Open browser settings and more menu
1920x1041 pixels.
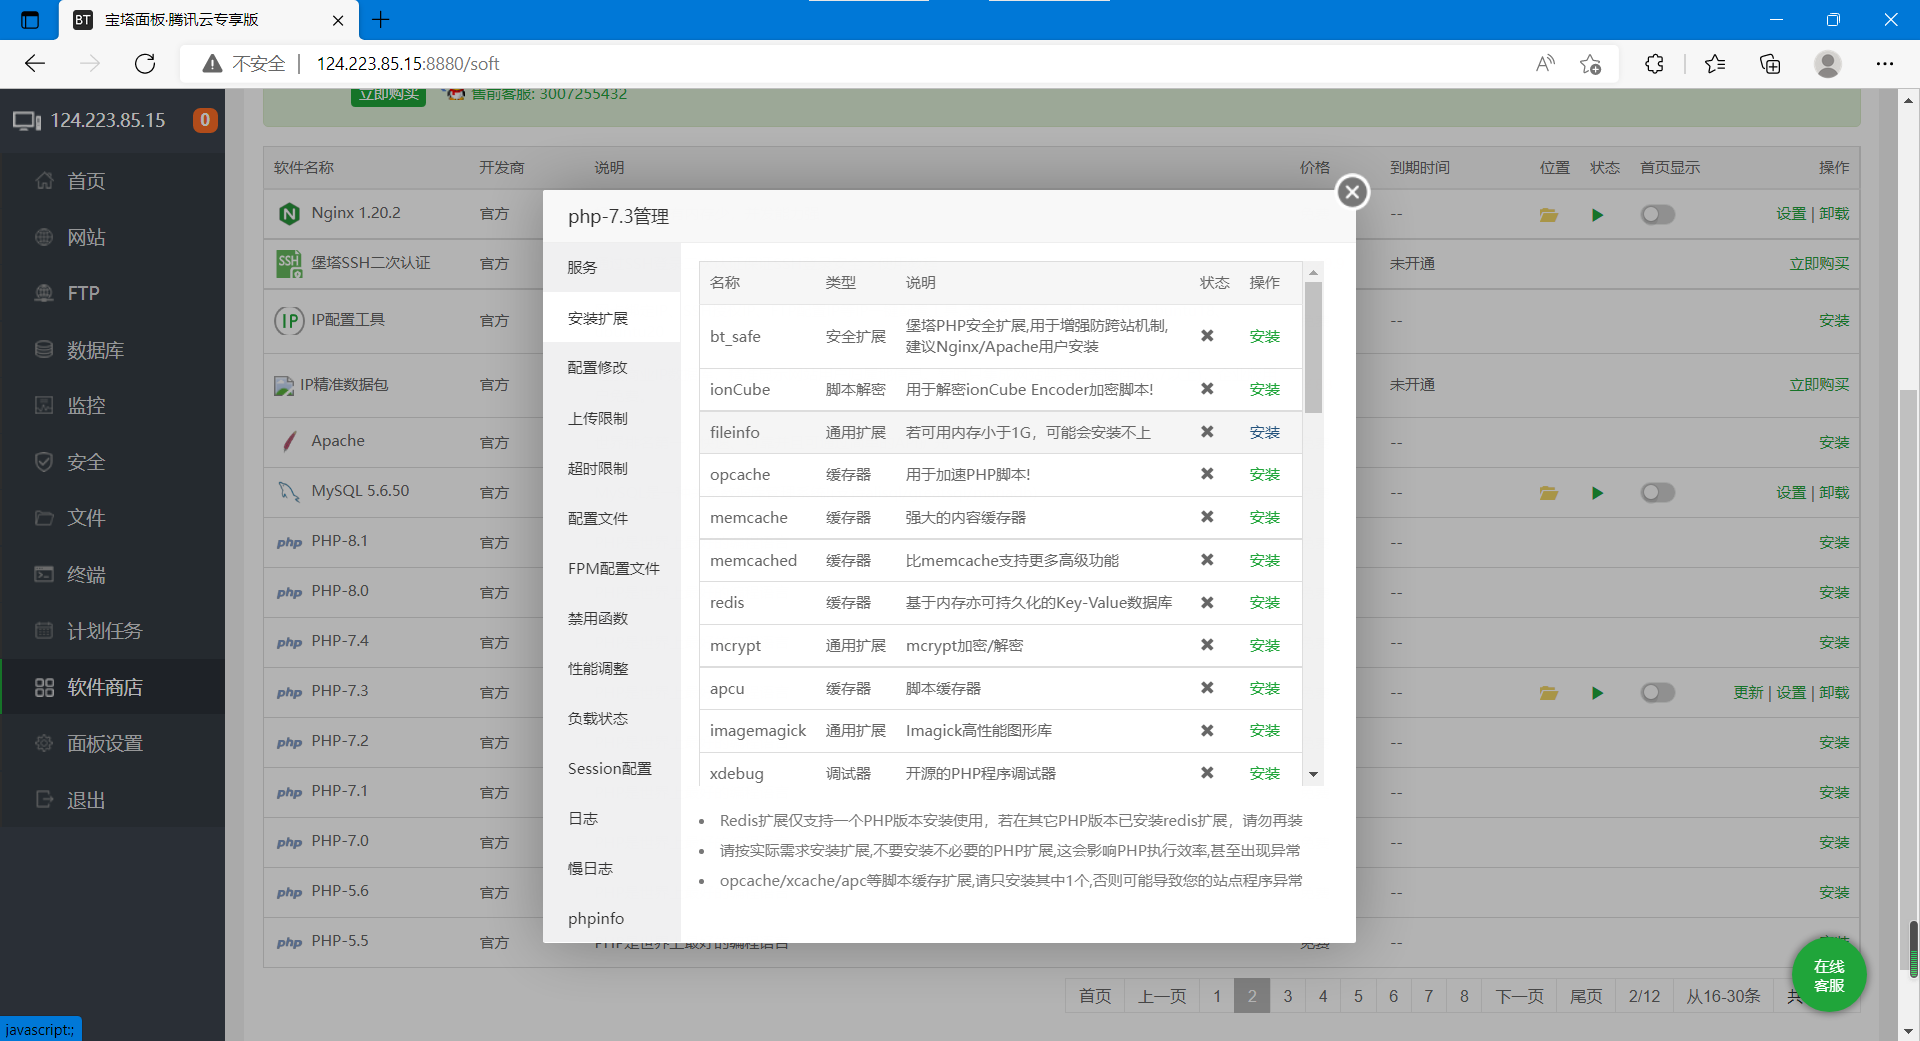tap(1884, 64)
